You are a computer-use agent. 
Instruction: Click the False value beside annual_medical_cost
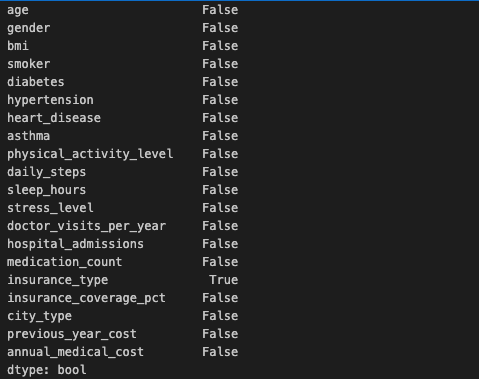220,352
